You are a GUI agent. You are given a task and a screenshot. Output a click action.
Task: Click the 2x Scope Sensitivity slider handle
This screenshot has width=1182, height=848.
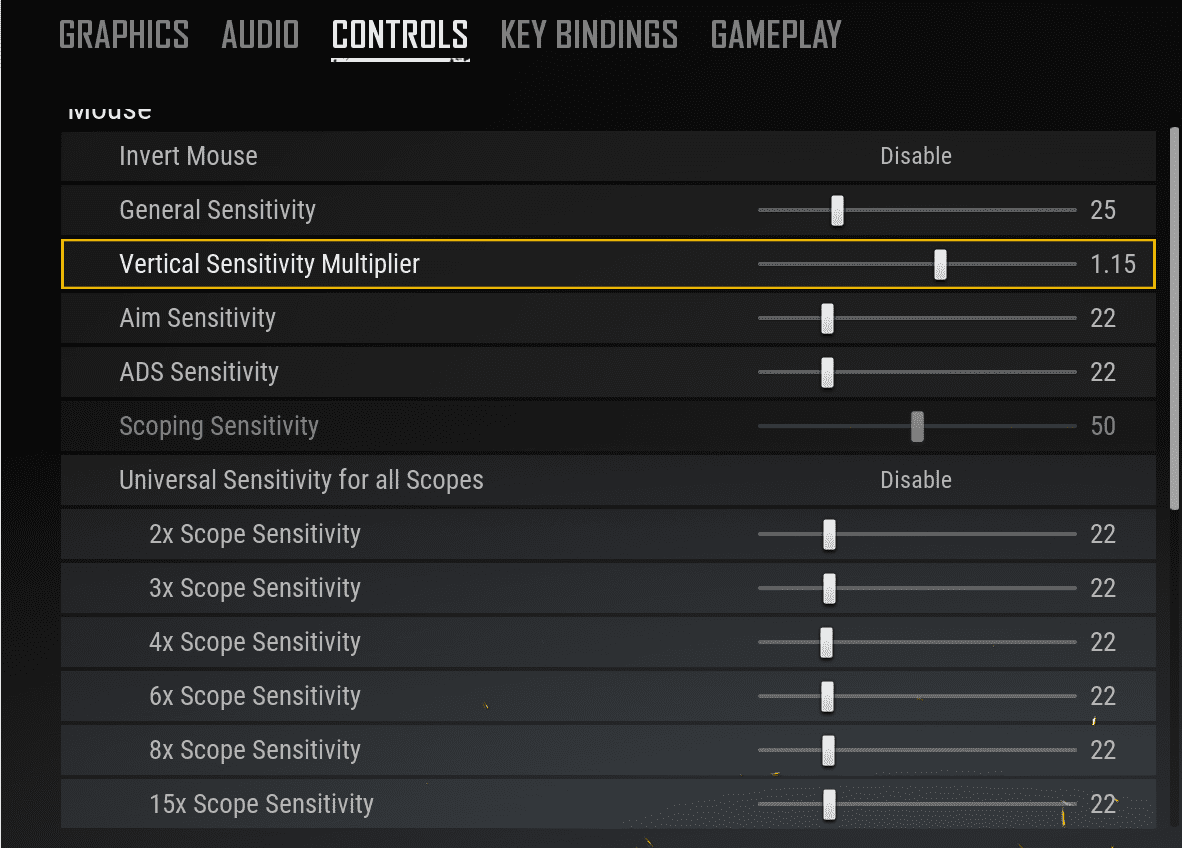[x=829, y=534]
